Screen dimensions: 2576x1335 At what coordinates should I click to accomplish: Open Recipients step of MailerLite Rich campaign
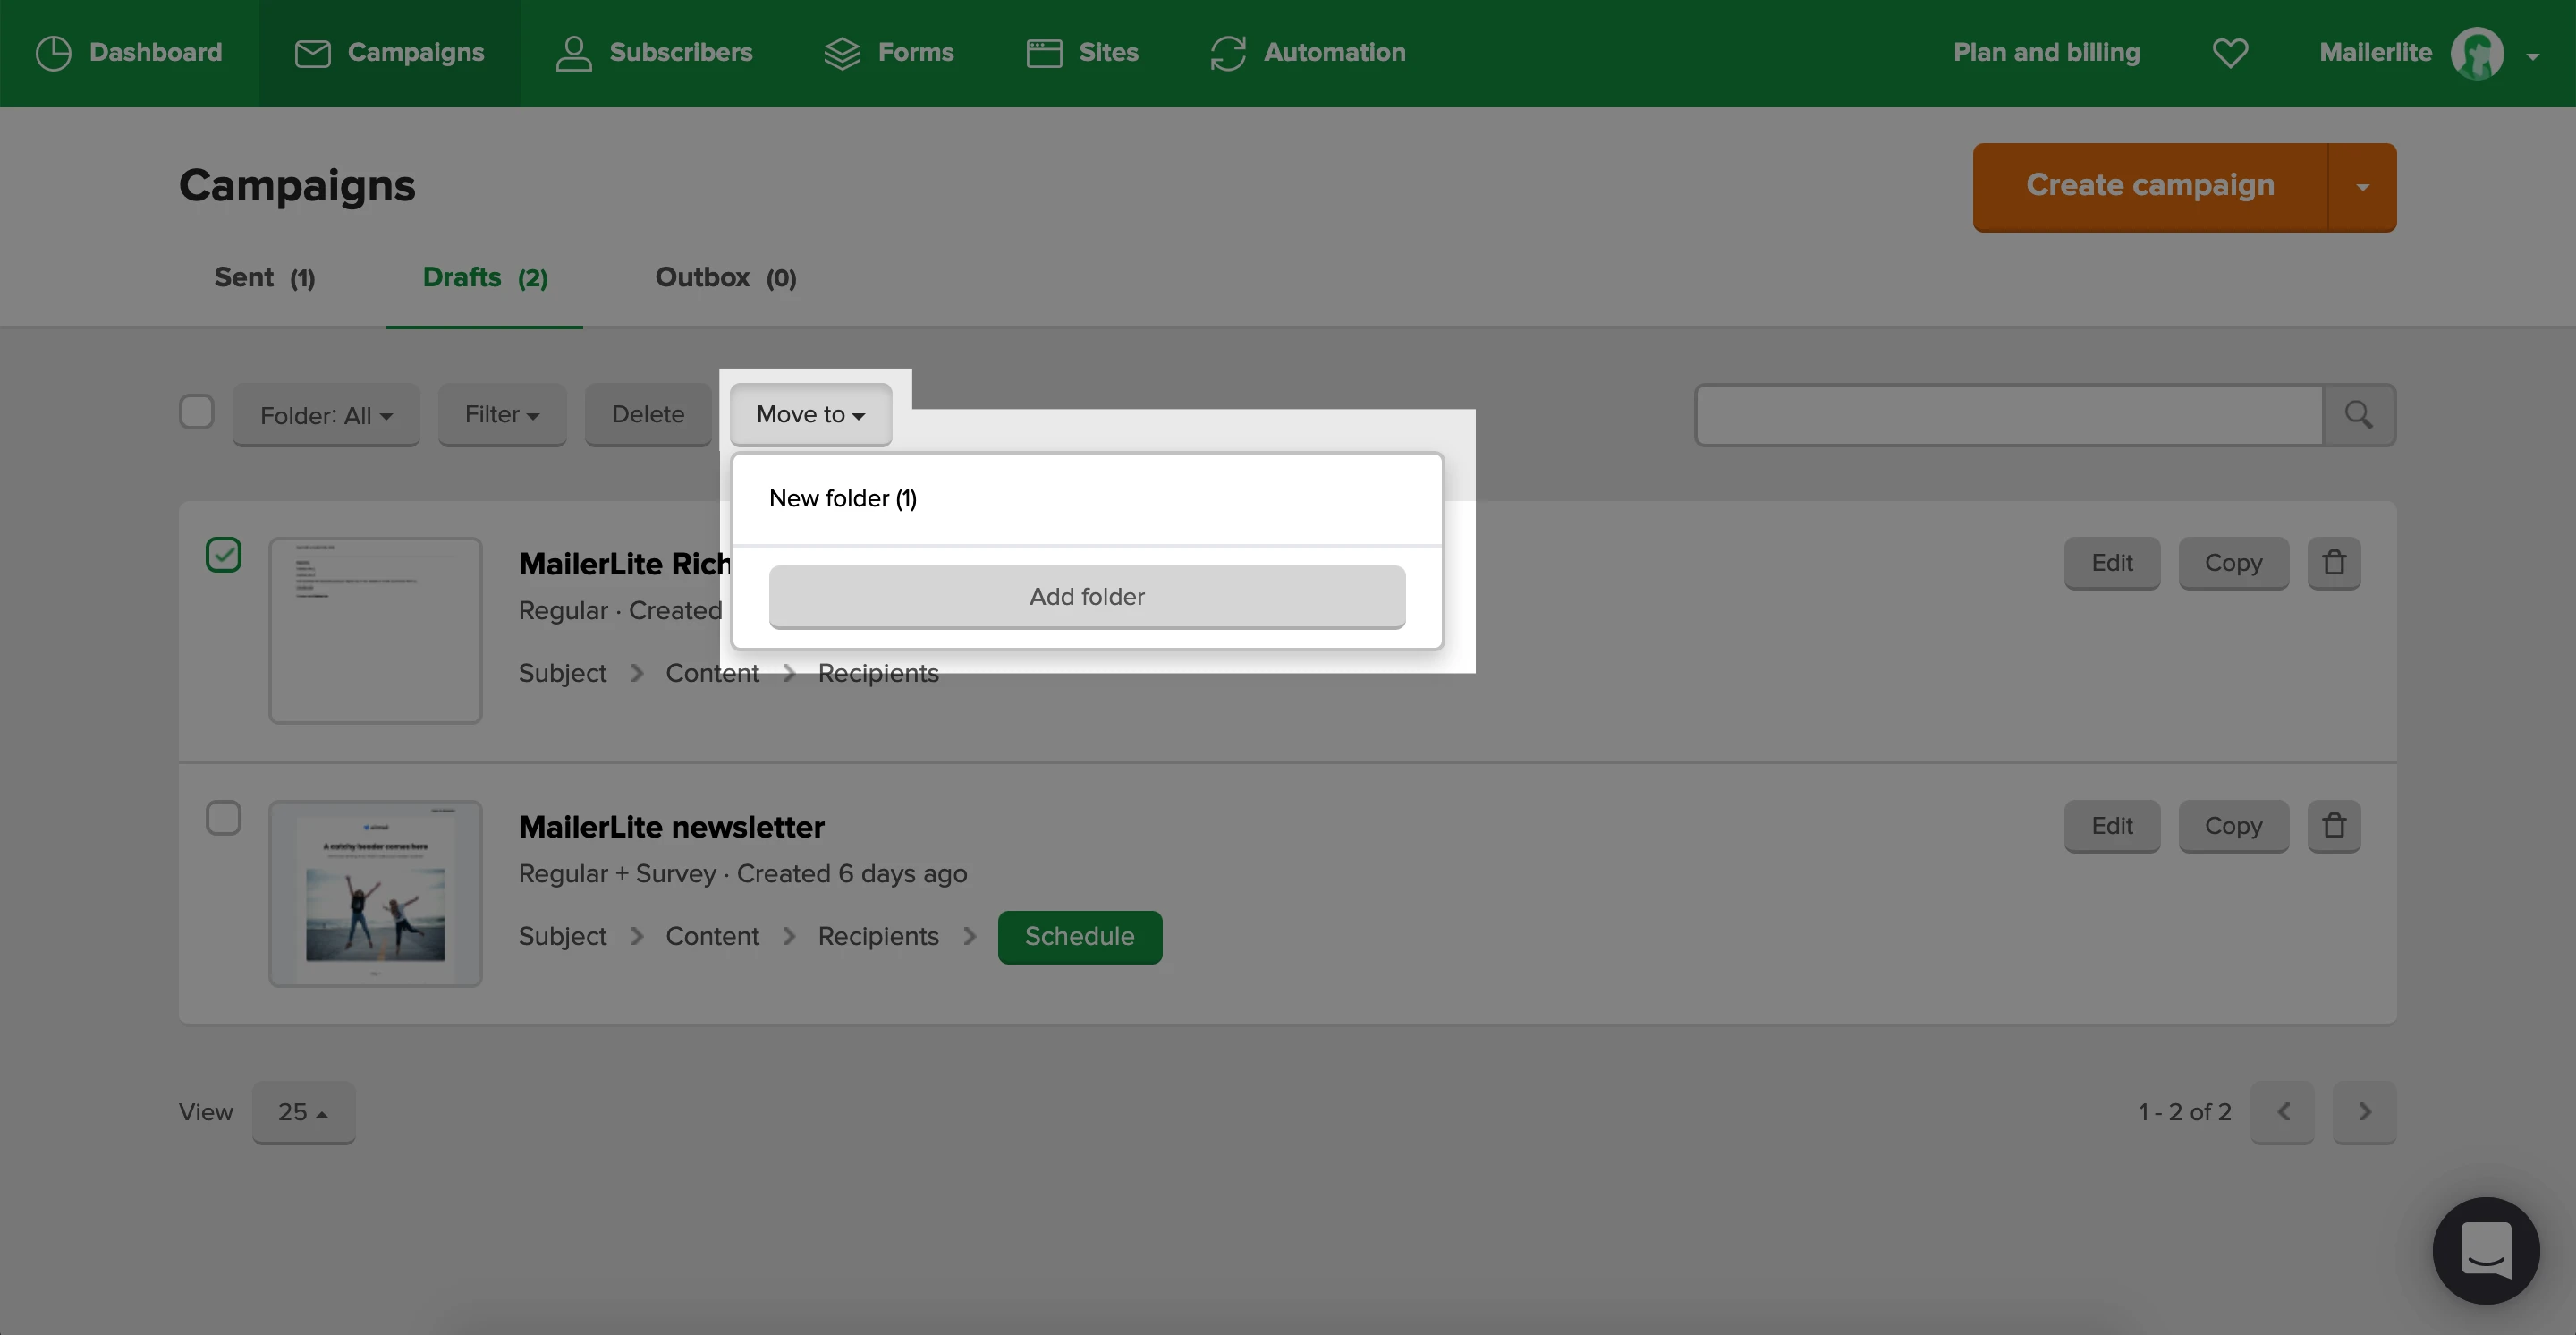click(878, 673)
